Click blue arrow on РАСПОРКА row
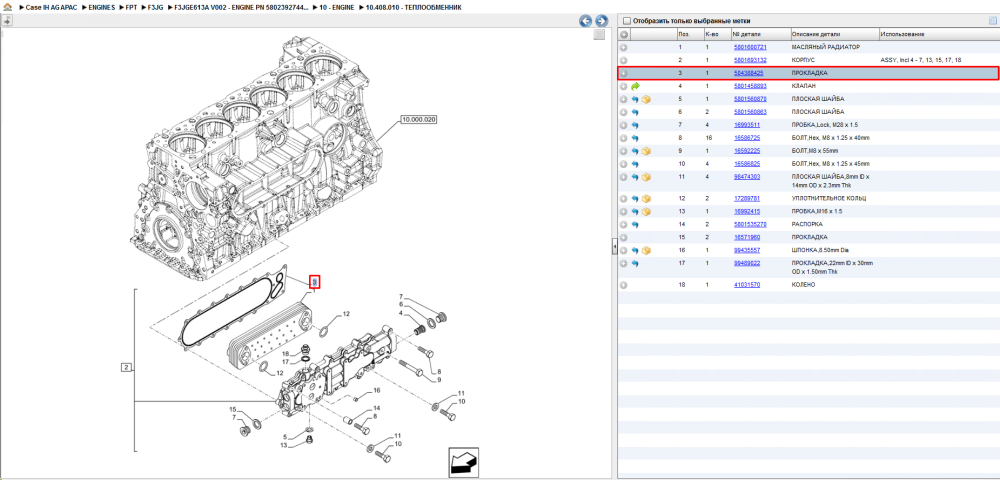 point(635,224)
